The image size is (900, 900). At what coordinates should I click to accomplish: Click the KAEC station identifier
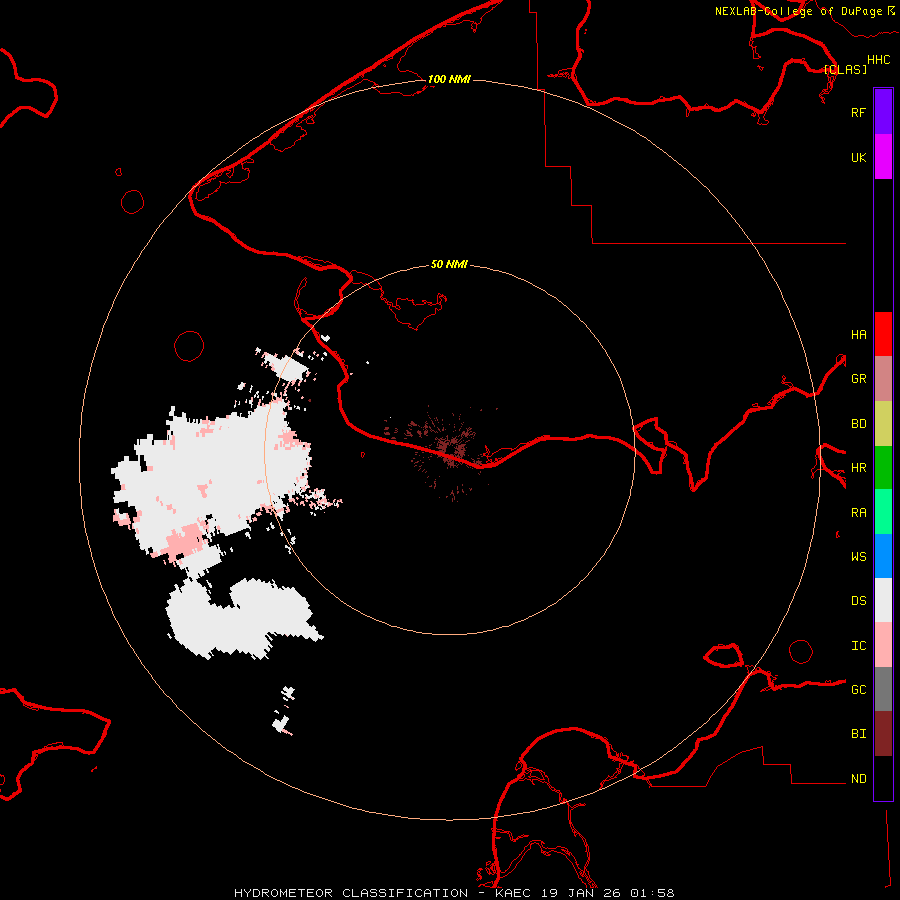click(x=513, y=893)
